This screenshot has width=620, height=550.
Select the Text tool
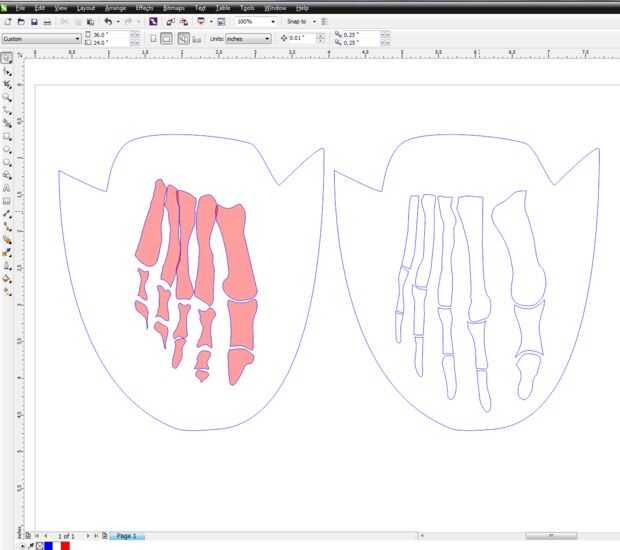tap(7, 188)
